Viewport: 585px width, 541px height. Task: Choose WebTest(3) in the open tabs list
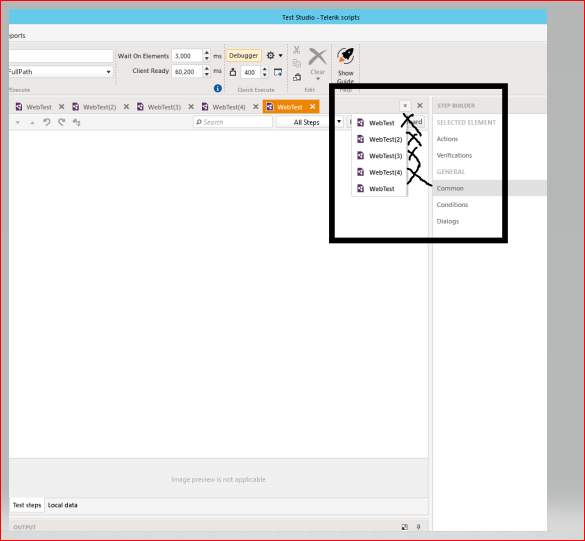[379, 156]
